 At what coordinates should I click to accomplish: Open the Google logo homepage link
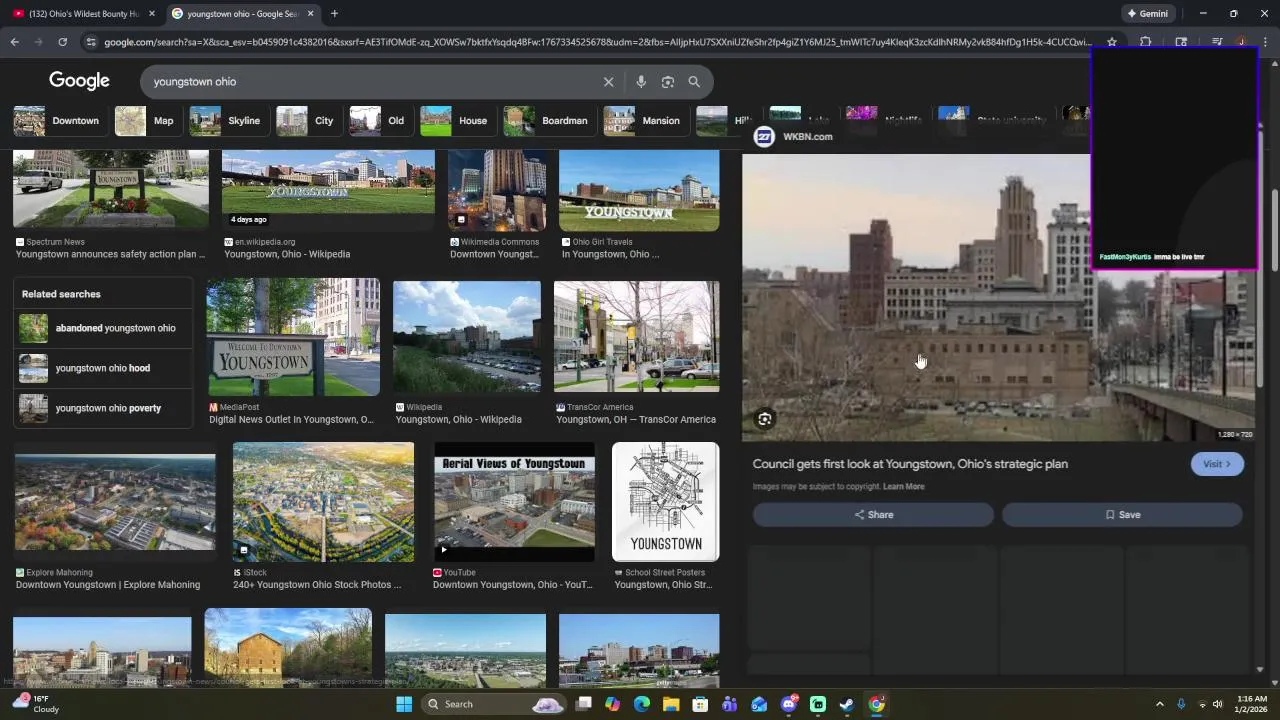click(x=79, y=81)
